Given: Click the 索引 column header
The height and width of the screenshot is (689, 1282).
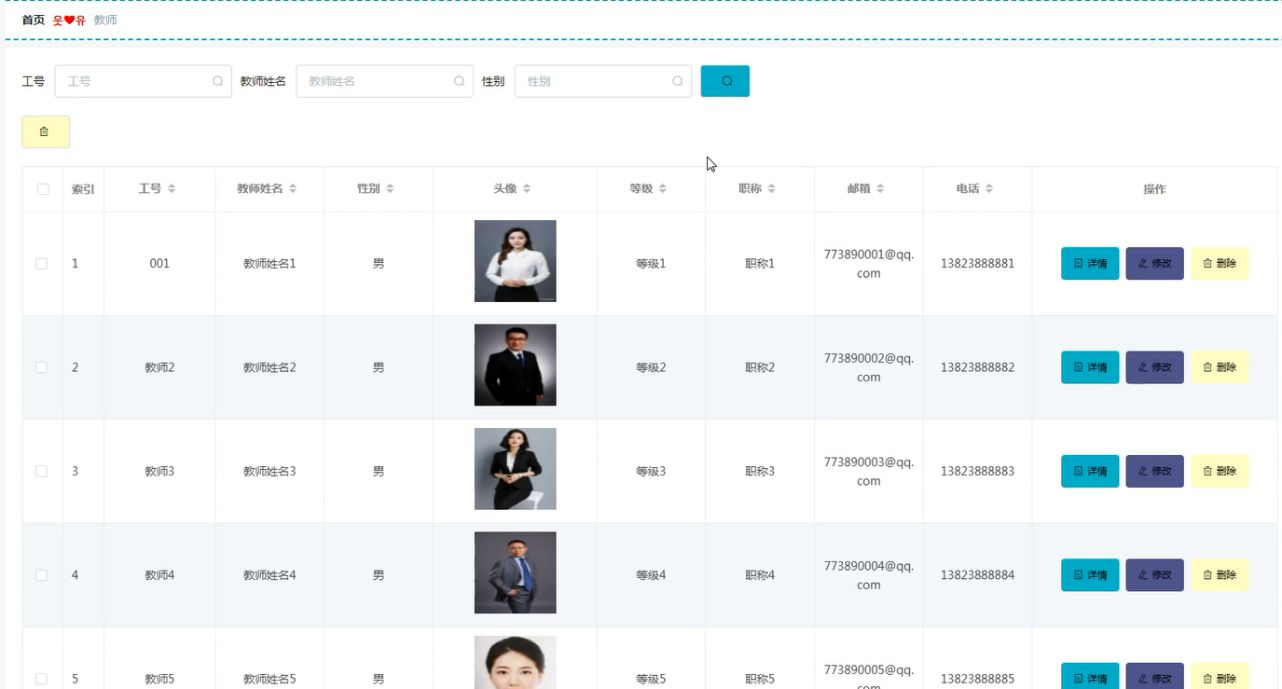Looking at the screenshot, I should (x=83, y=189).
